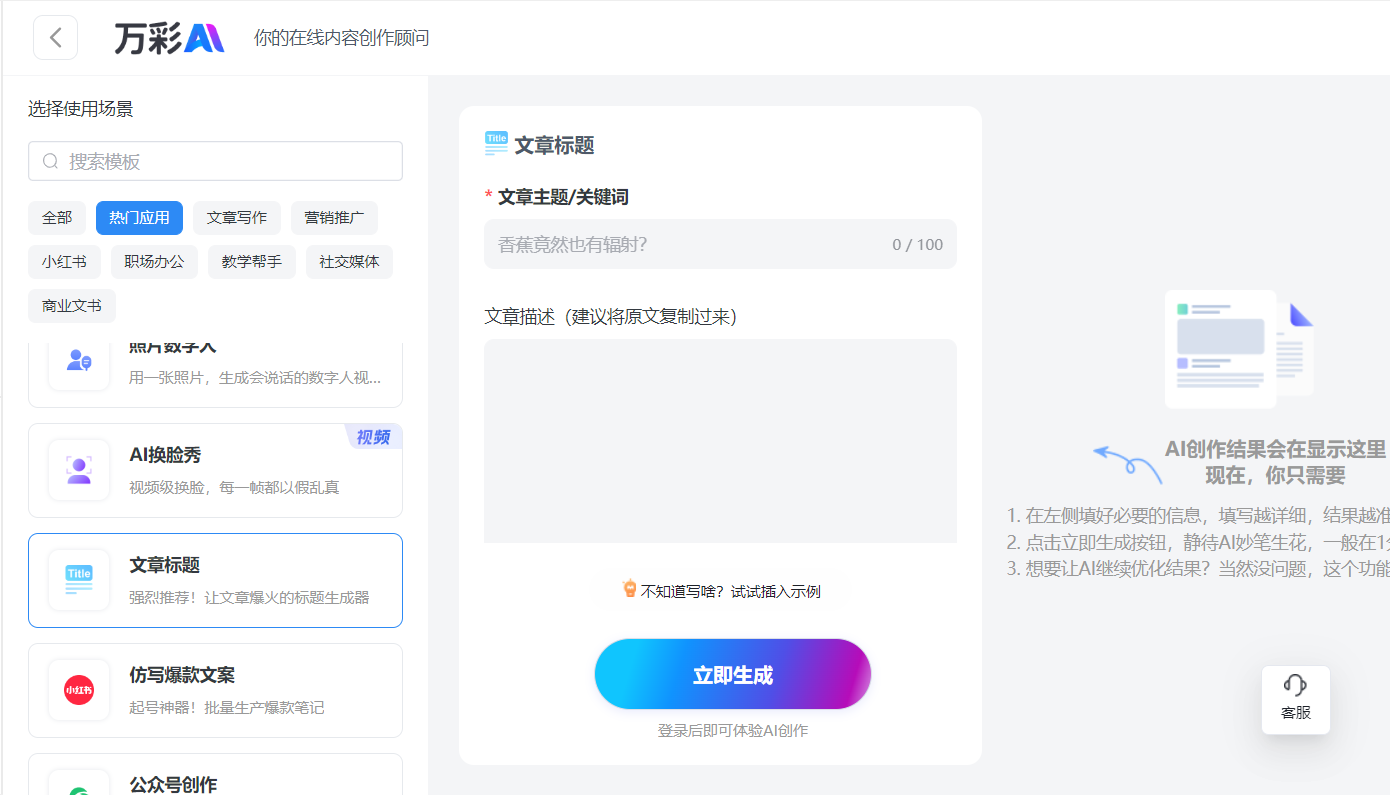This screenshot has height=795, width=1390.
Task: Click 试试插入示例 link
Action: 775,591
